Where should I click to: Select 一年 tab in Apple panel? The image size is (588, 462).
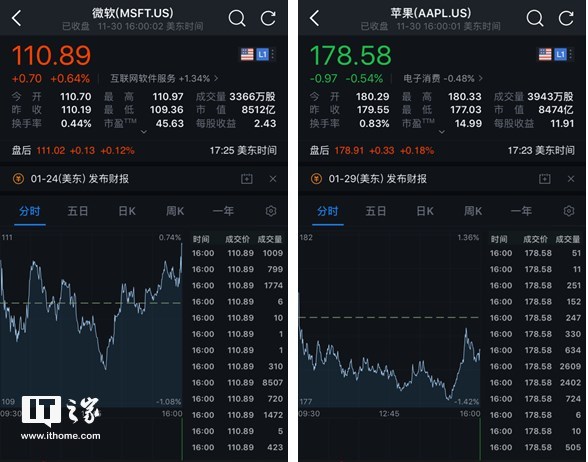[521, 211]
